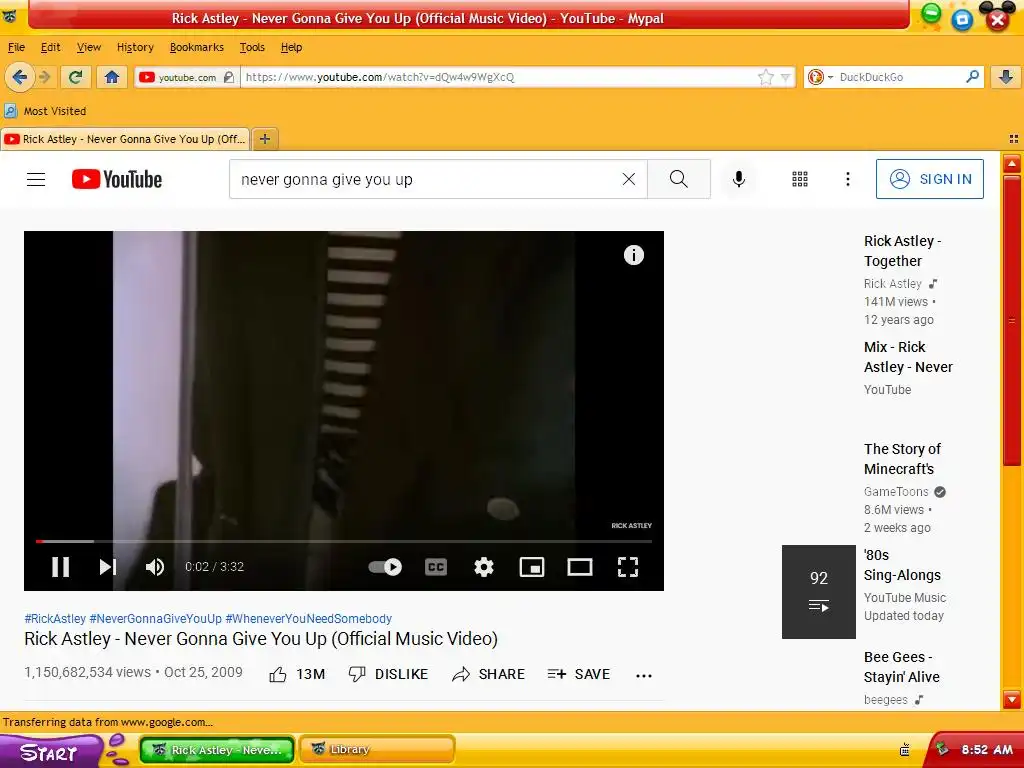Open the START menu on the taskbar
This screenshot has height=768, width=1024.
tap(51, 752)
